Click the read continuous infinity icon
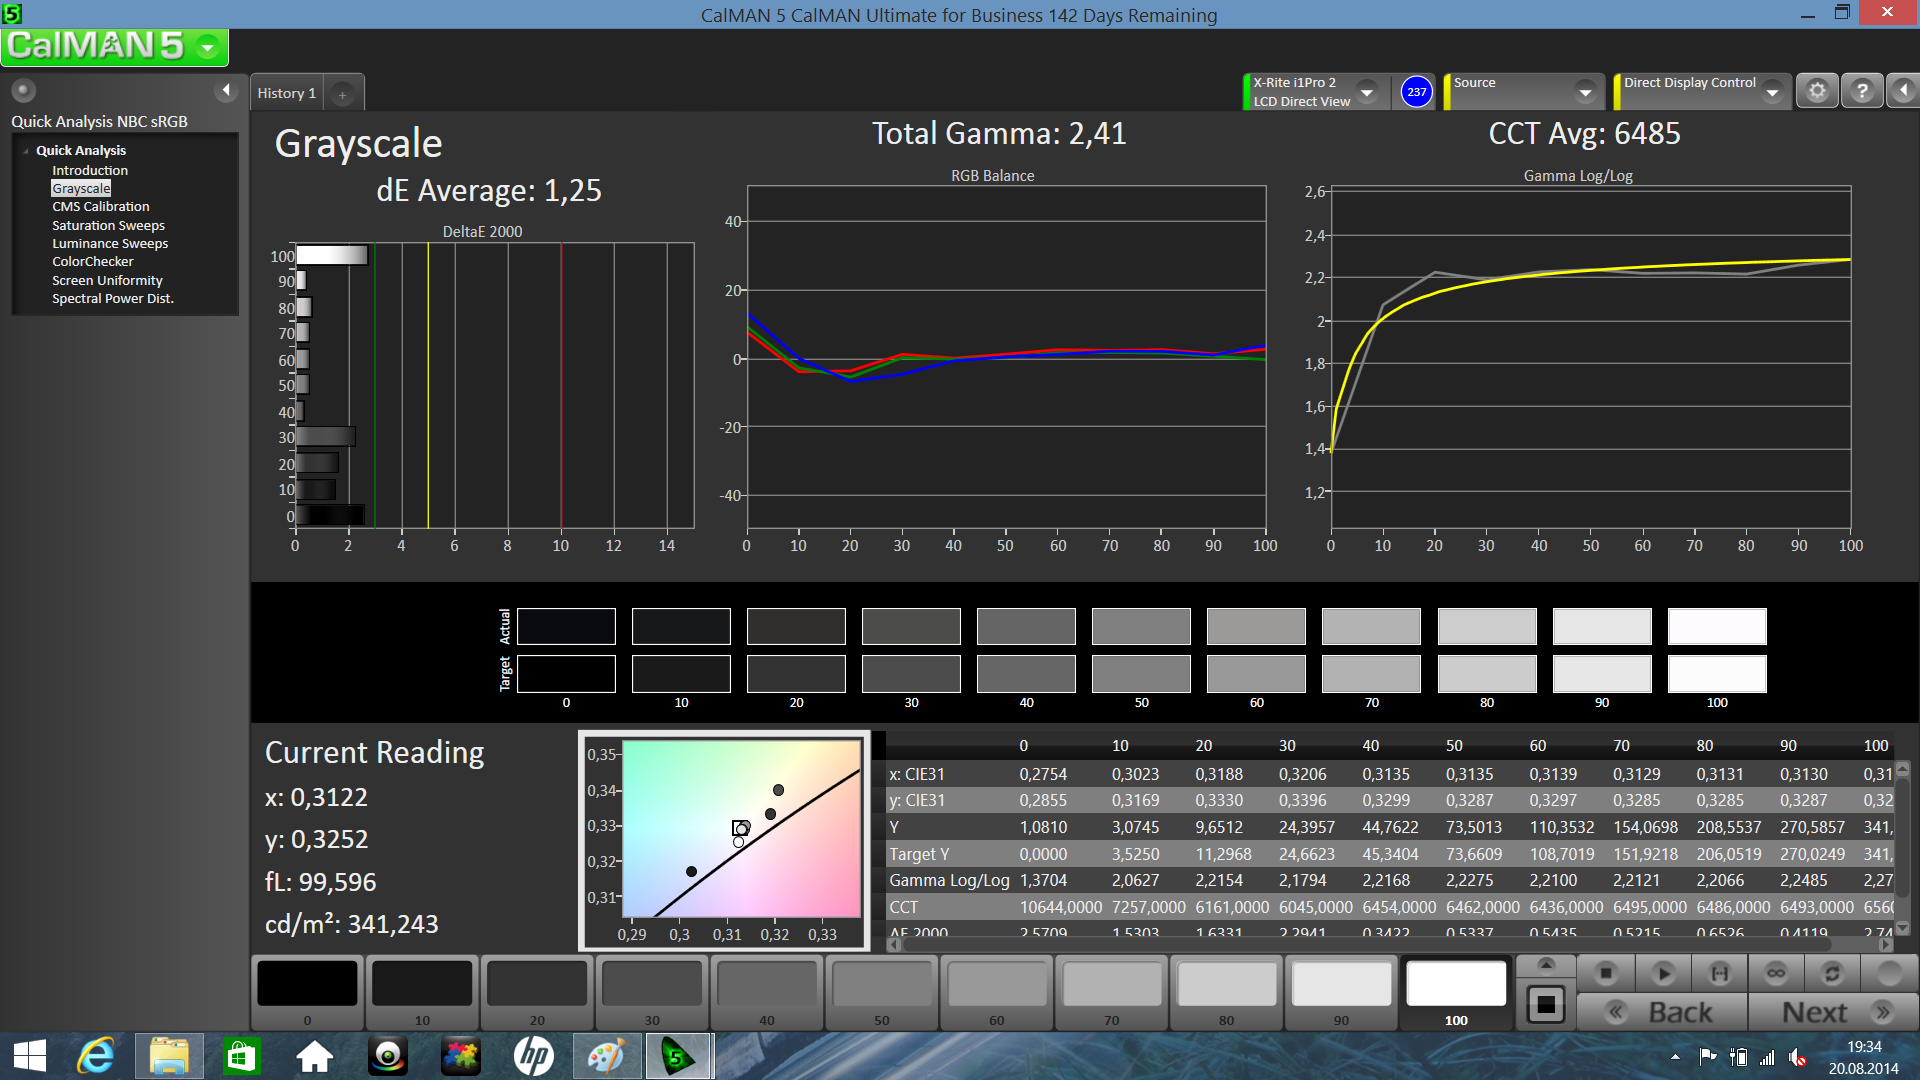 pyautogui.click(x=1776, y=973)
